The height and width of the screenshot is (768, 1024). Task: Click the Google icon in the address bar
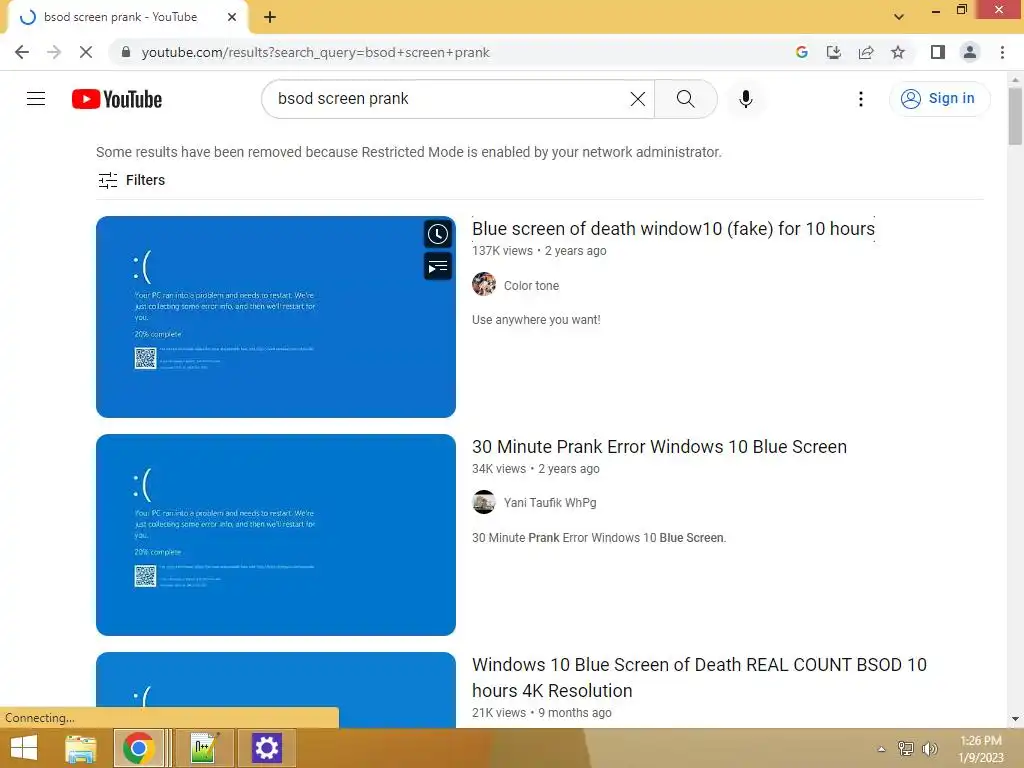coord(802,52)
